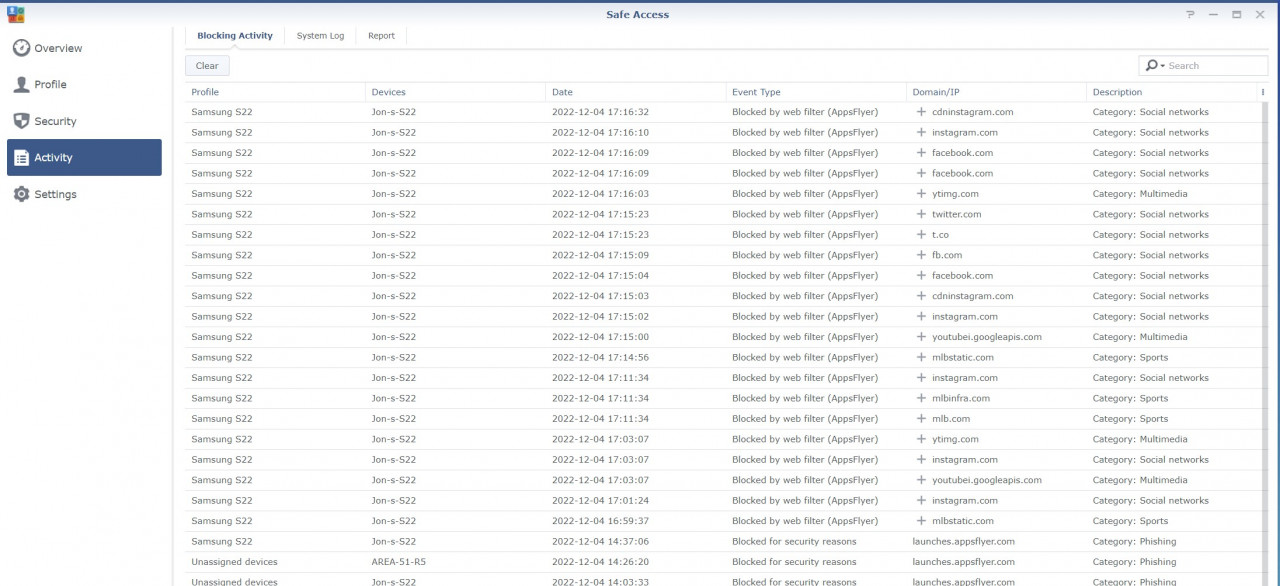Sort entries by the Date column header
1280x586 pixels.
tap(562, 91)
